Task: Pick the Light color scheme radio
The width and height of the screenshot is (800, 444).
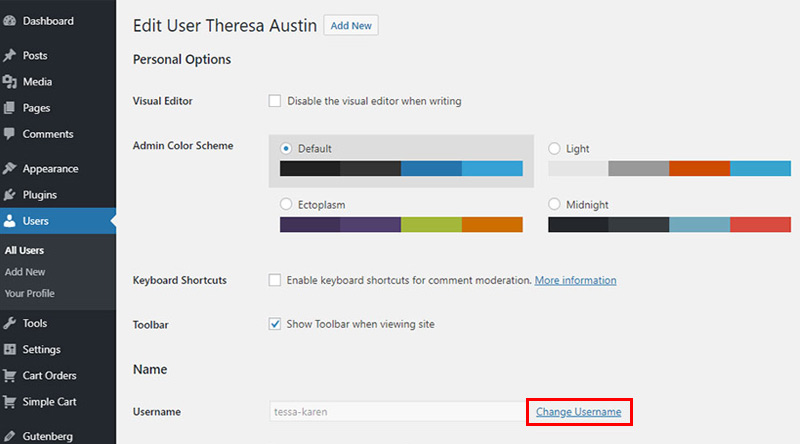Action: tap(554, 149)
